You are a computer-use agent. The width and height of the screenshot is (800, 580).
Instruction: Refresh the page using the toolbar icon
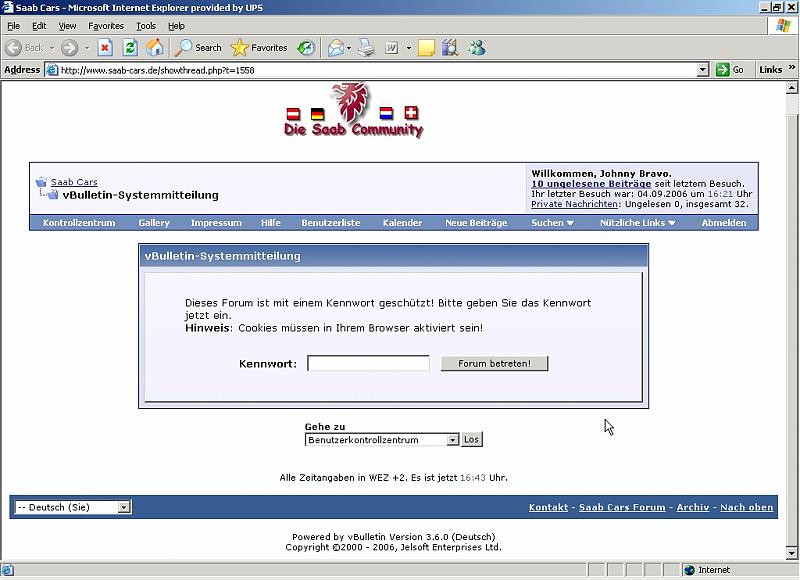click(x=130, y=48)
